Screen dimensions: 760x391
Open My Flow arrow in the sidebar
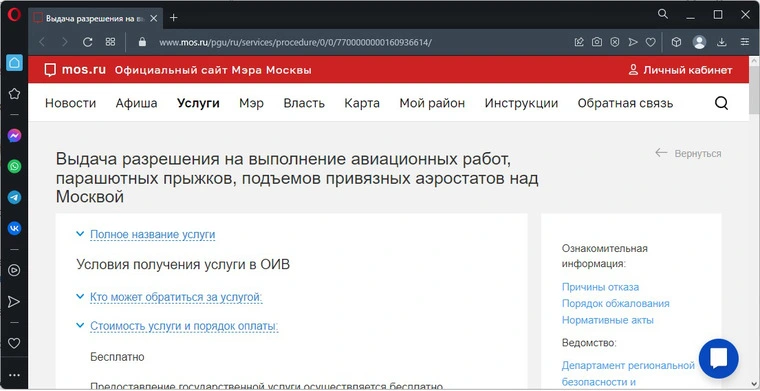tap(14, 301)
